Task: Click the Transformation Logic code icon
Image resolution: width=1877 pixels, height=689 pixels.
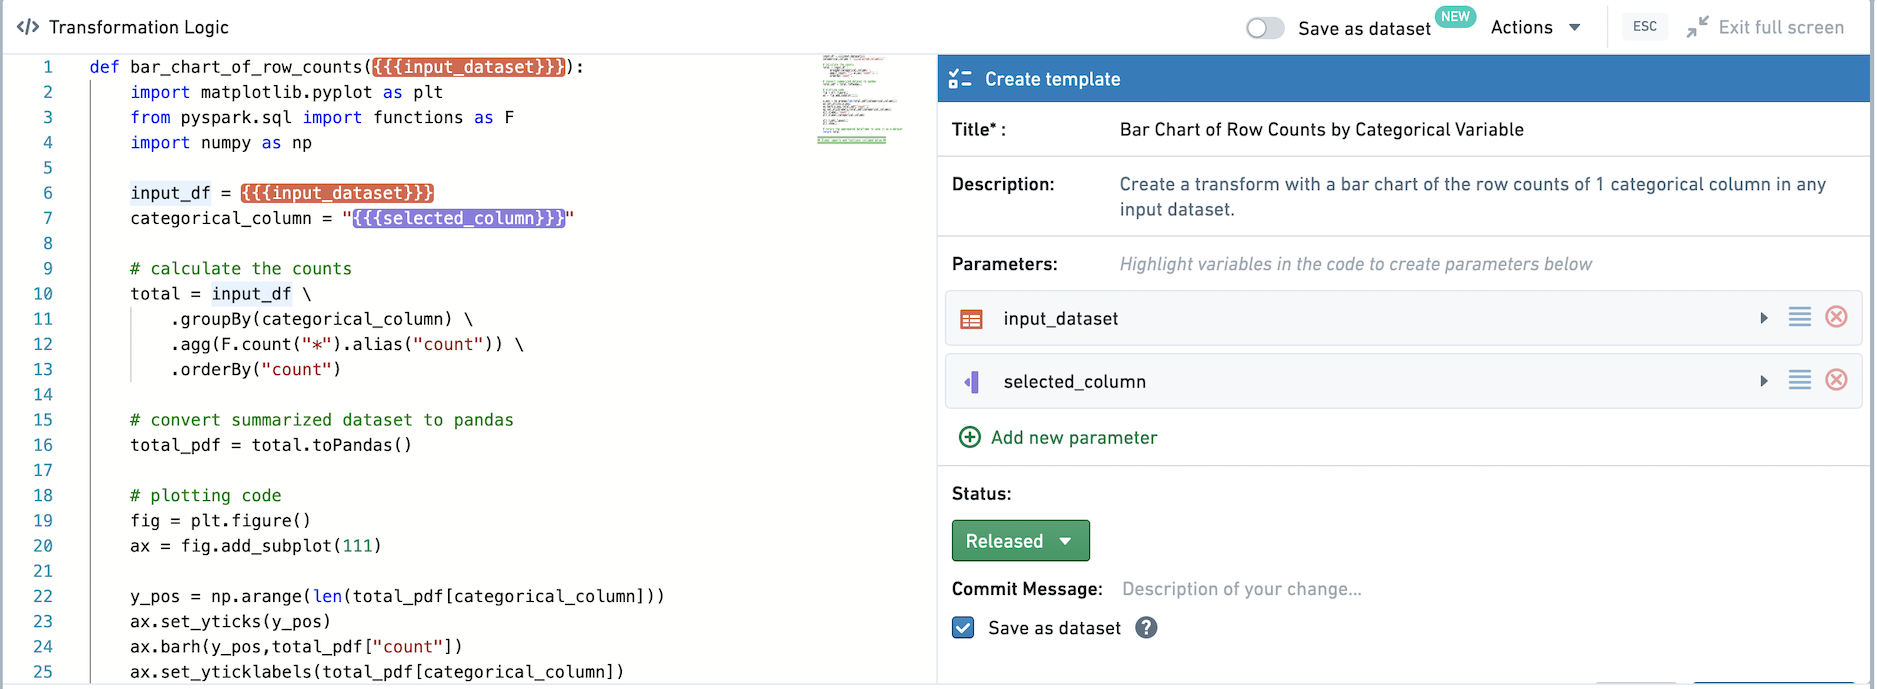Action: click(28, 27)
